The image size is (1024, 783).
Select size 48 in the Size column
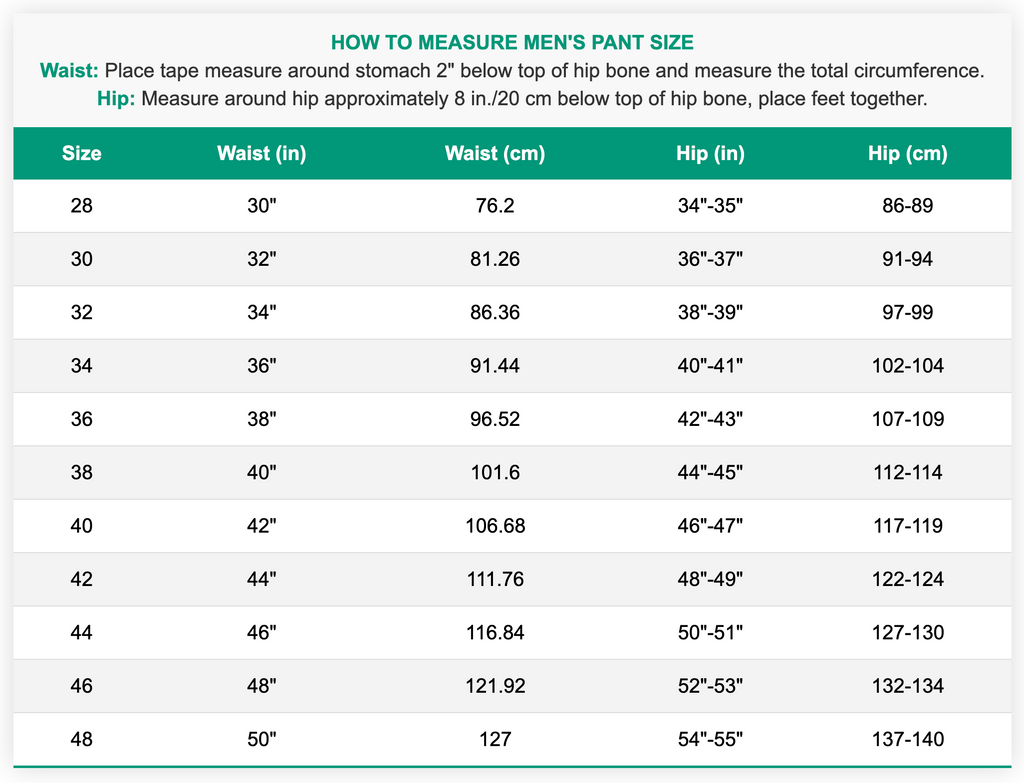pos(82,740)
